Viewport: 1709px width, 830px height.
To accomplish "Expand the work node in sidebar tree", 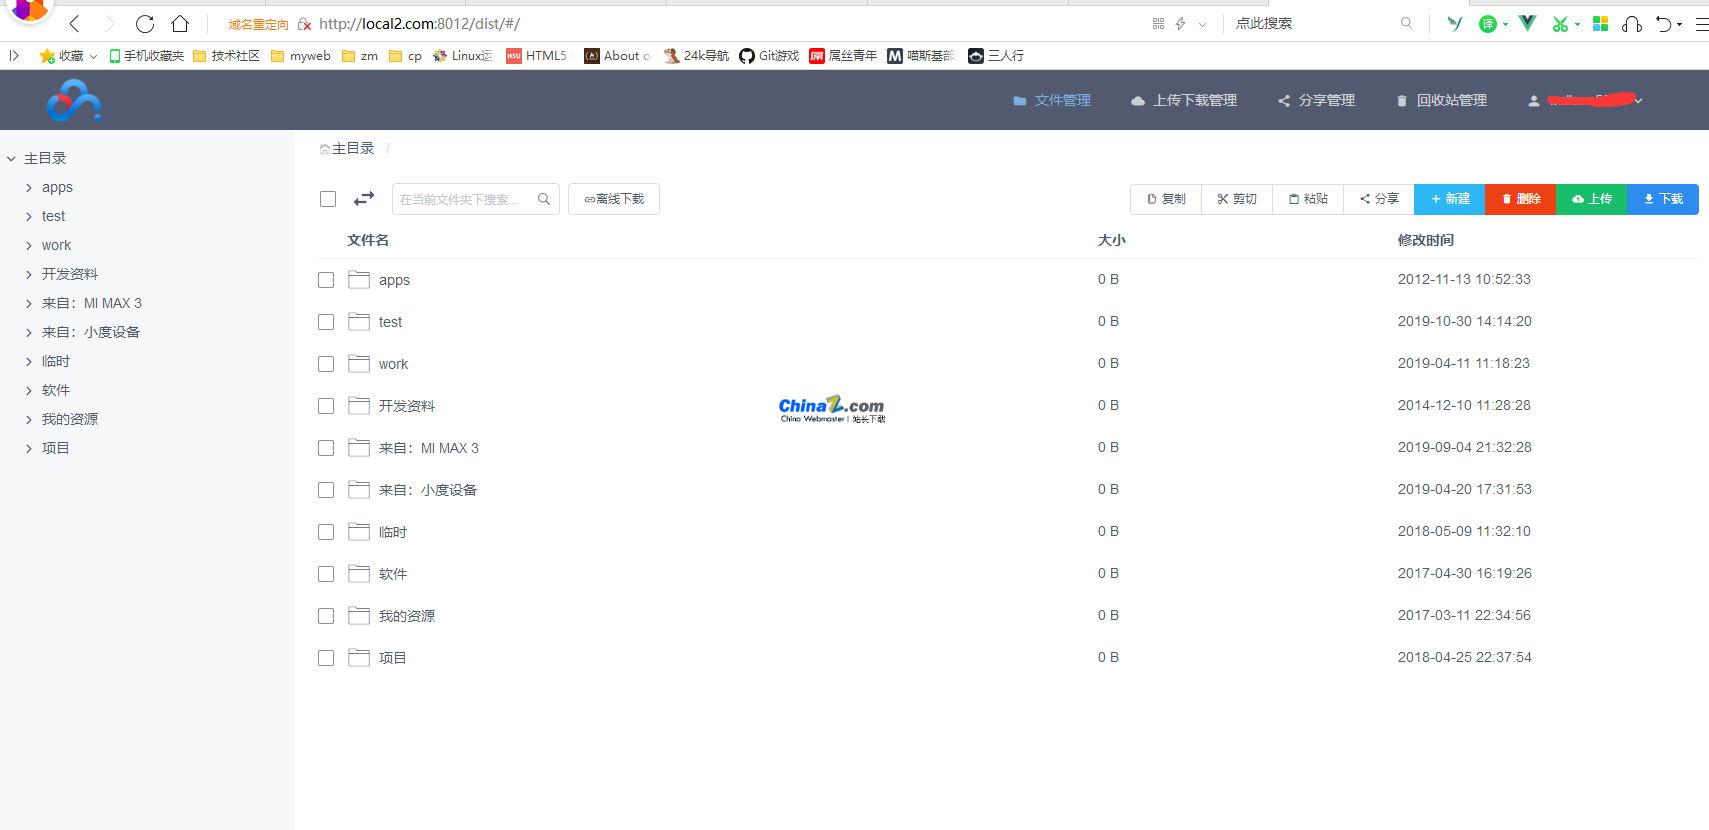I will tap(29, 245).
